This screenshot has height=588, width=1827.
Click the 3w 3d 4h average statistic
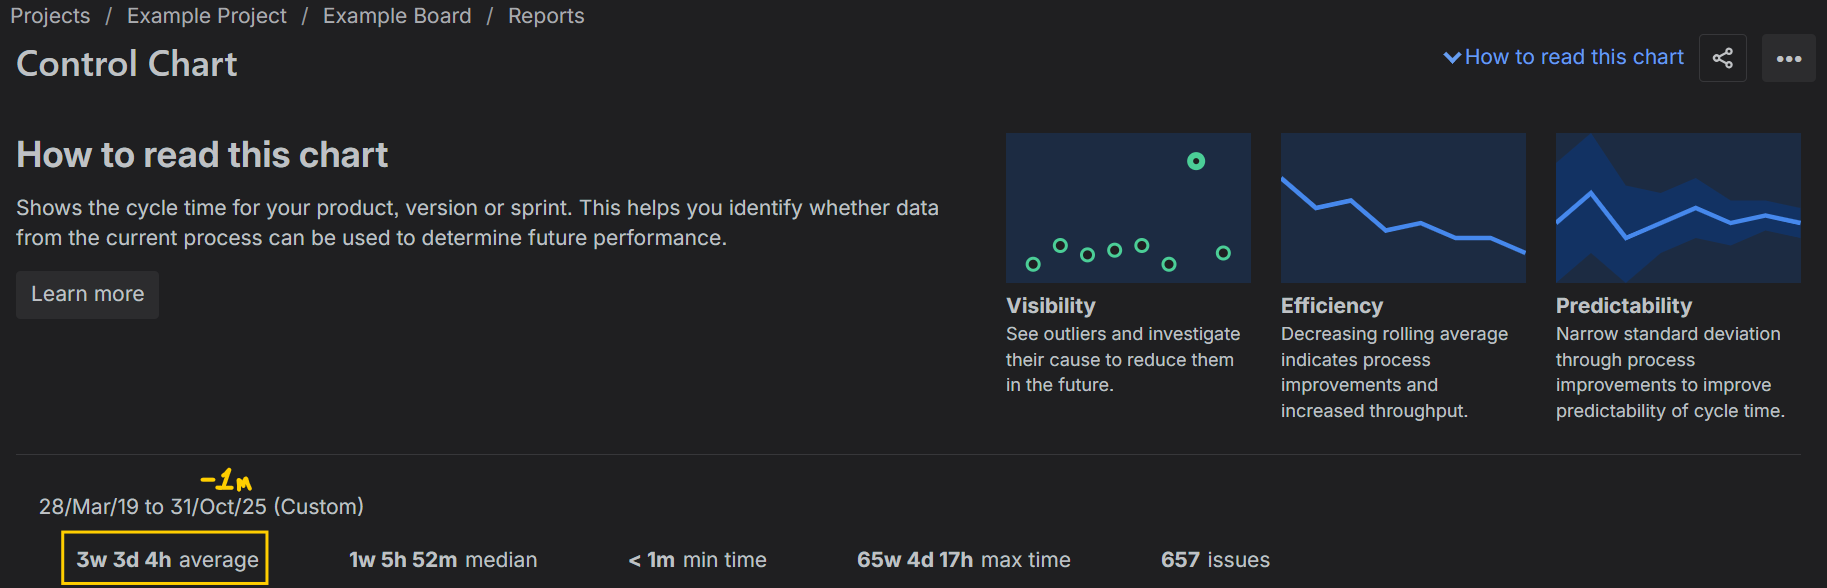(166, 559)
